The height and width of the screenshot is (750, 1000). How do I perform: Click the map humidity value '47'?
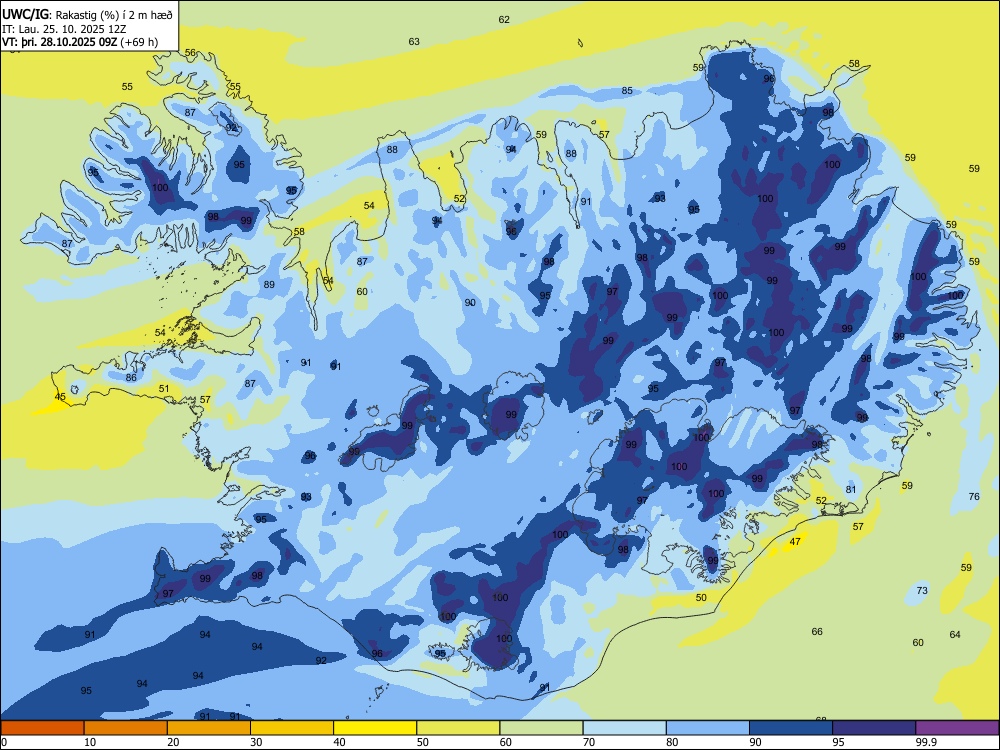tap(795, 541)
